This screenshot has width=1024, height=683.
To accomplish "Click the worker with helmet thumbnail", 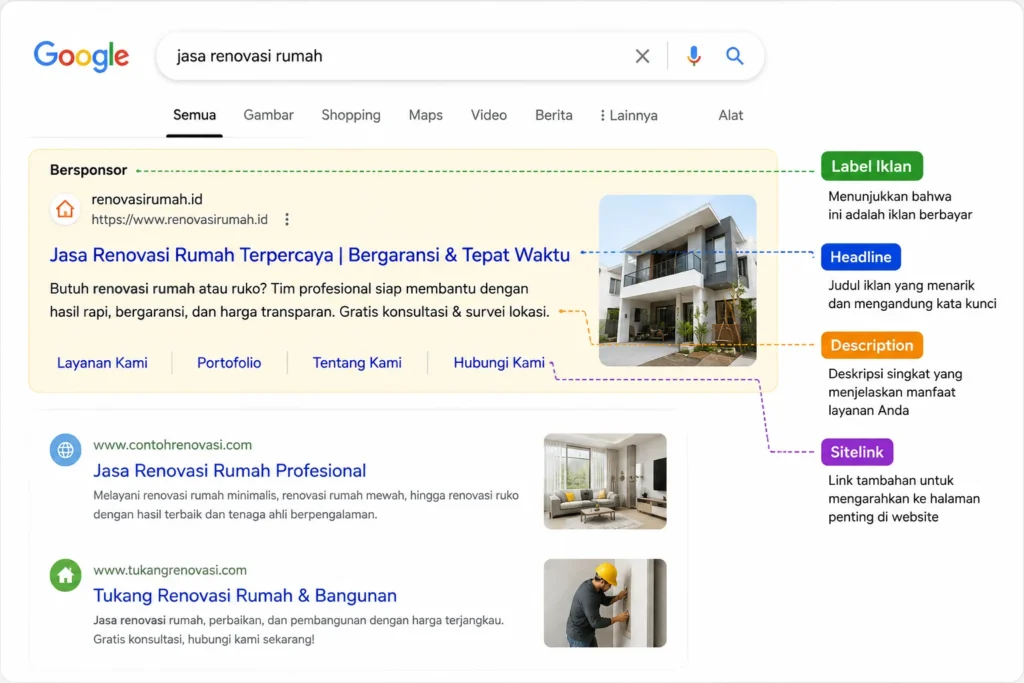I will pos(605,603).
